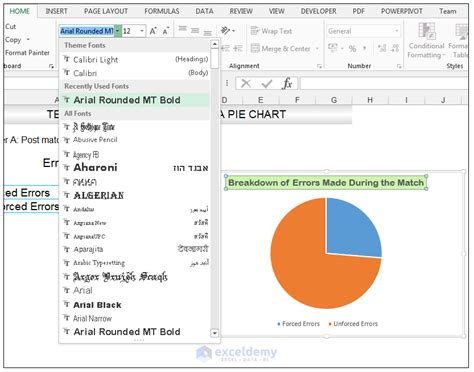Screen dimensions: 474x372
Task: Click the decrease indent icon
Action: click(225, 48)
